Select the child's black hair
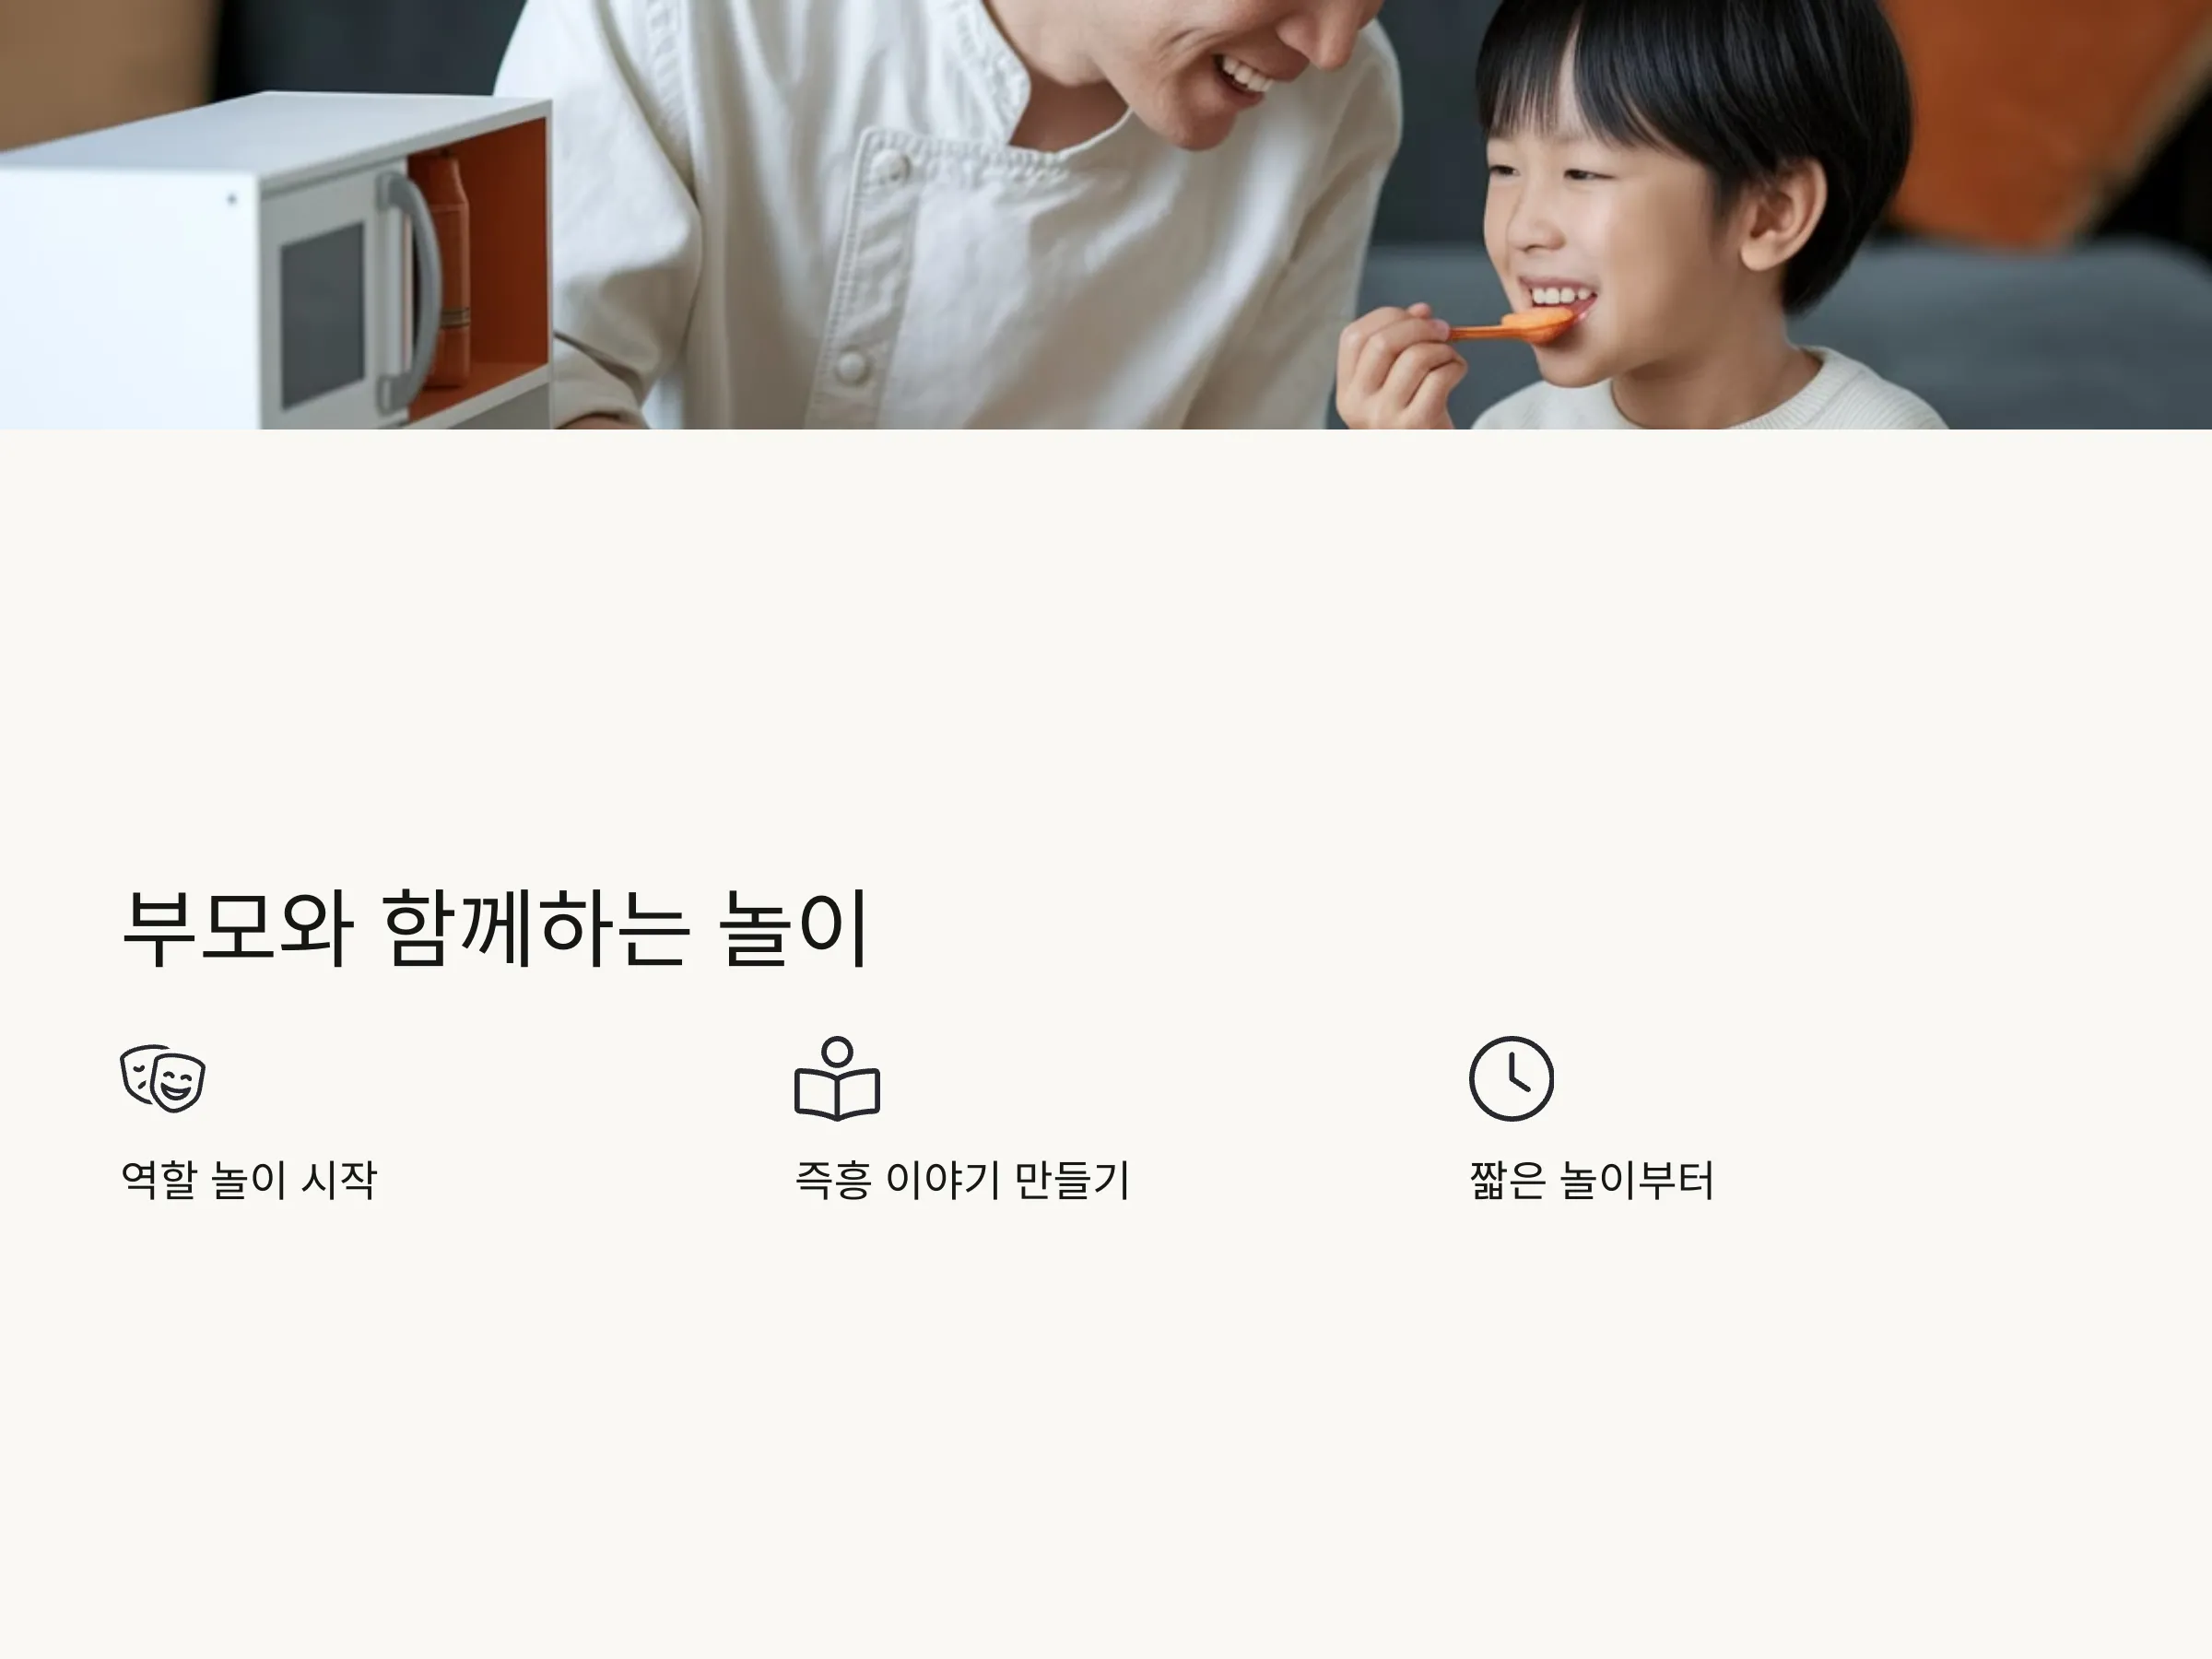Image resolution: width=2212 pixels, height=1659 pixels. coord(1690,110)
